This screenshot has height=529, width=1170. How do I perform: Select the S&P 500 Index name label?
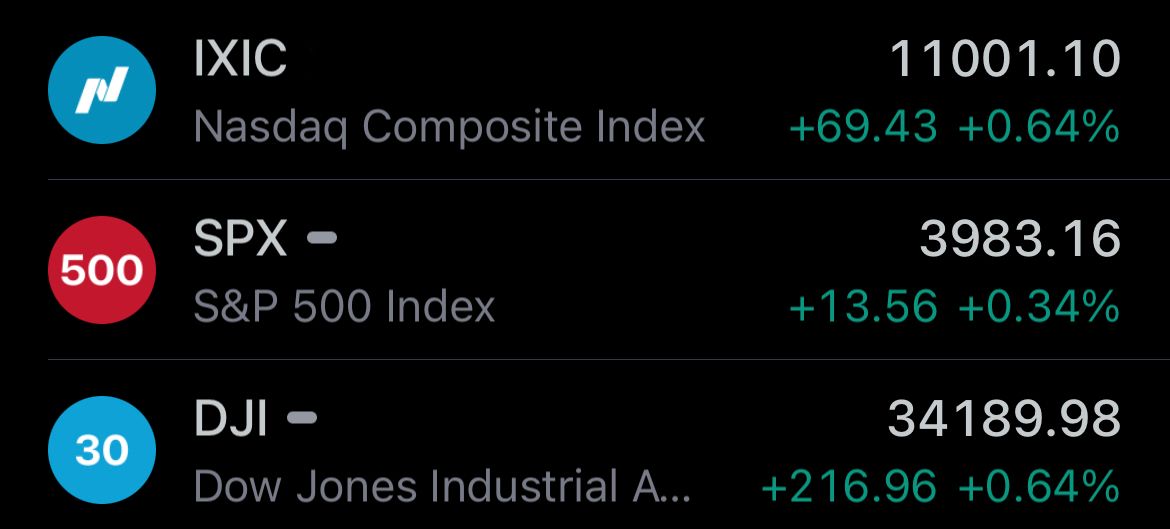coord(345,307)
